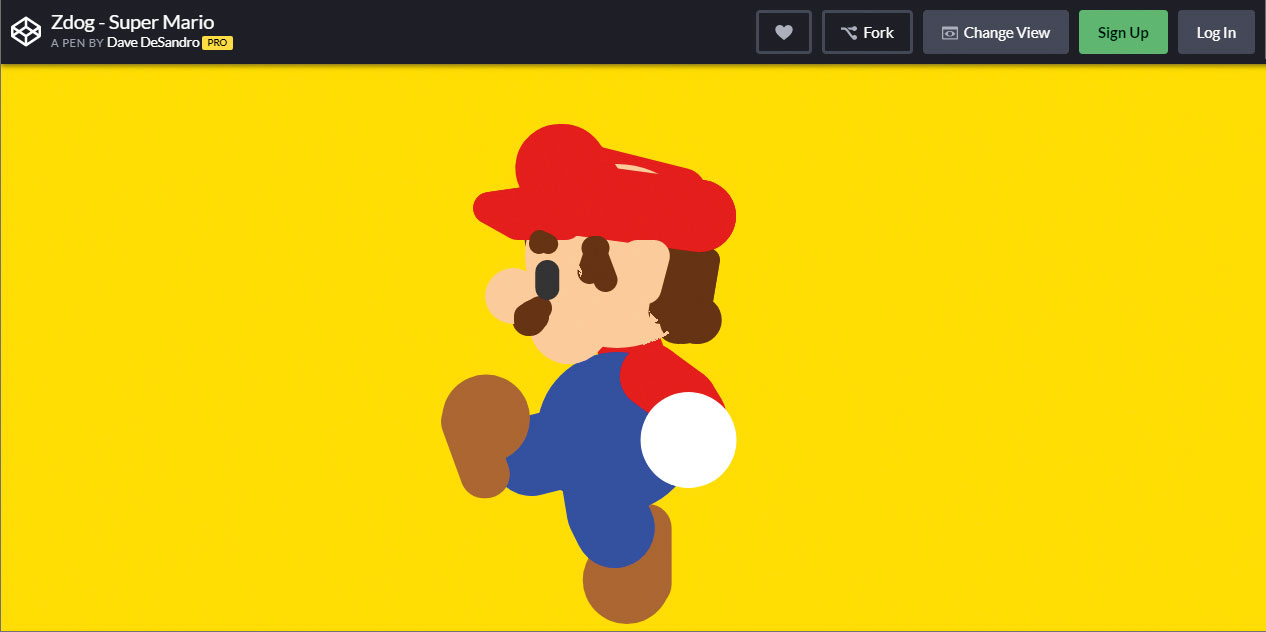1266x632 pixels.
Task: Open author Dave DeSandro's profile link
Action: (x=153, y=43)
